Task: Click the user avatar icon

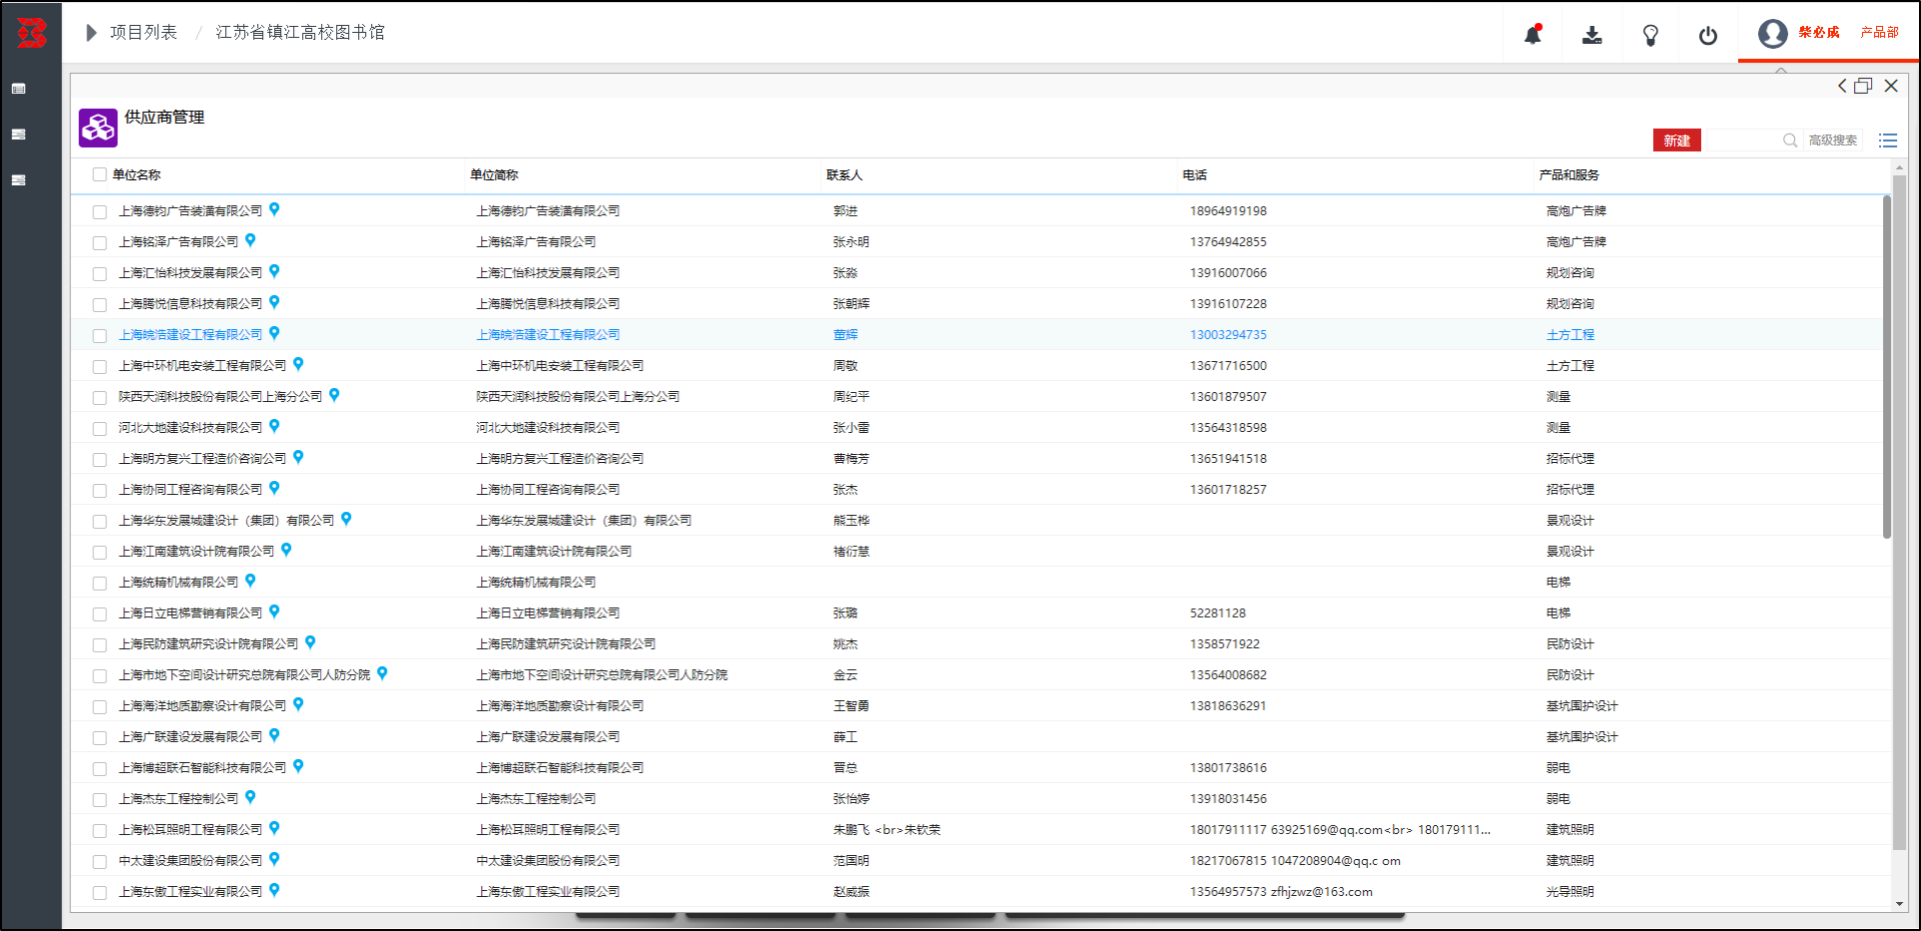Action: click(1773, 34)
